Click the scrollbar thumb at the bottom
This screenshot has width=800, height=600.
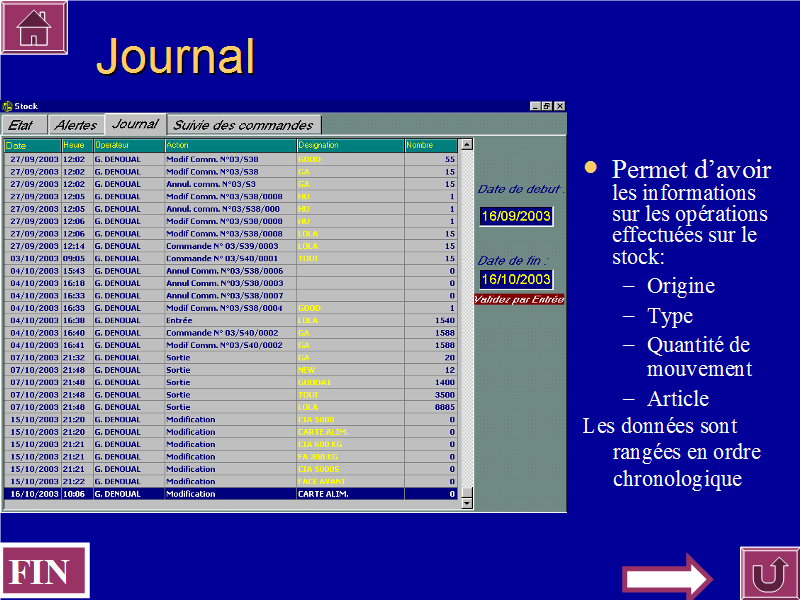(466, 493)
